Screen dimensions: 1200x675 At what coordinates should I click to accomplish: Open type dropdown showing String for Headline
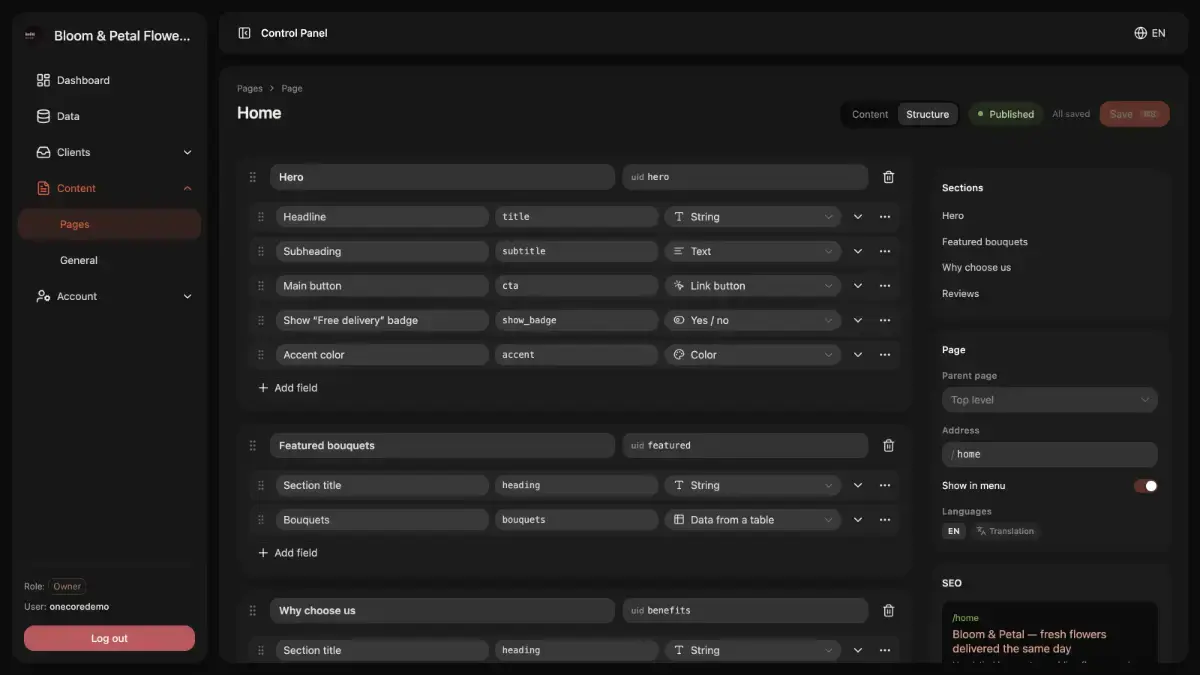click(x=753, y=217)
